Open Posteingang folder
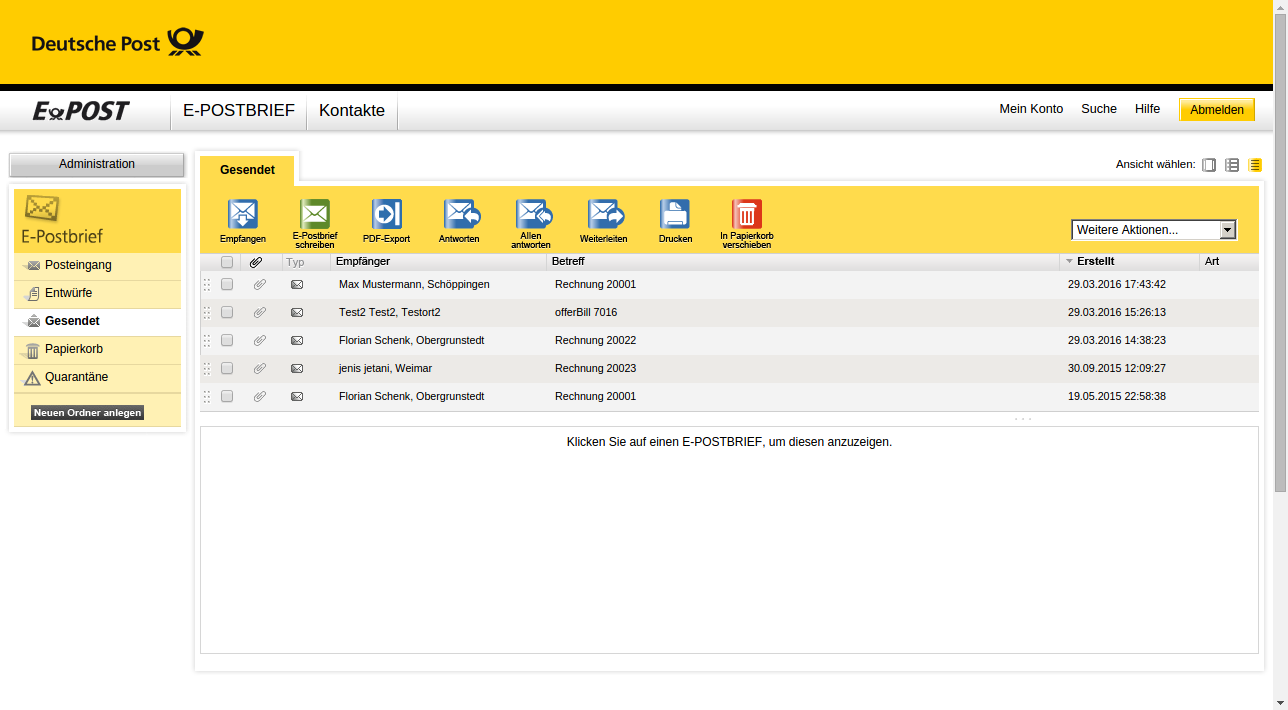1288x710 pixels. [x=97, y=265]
